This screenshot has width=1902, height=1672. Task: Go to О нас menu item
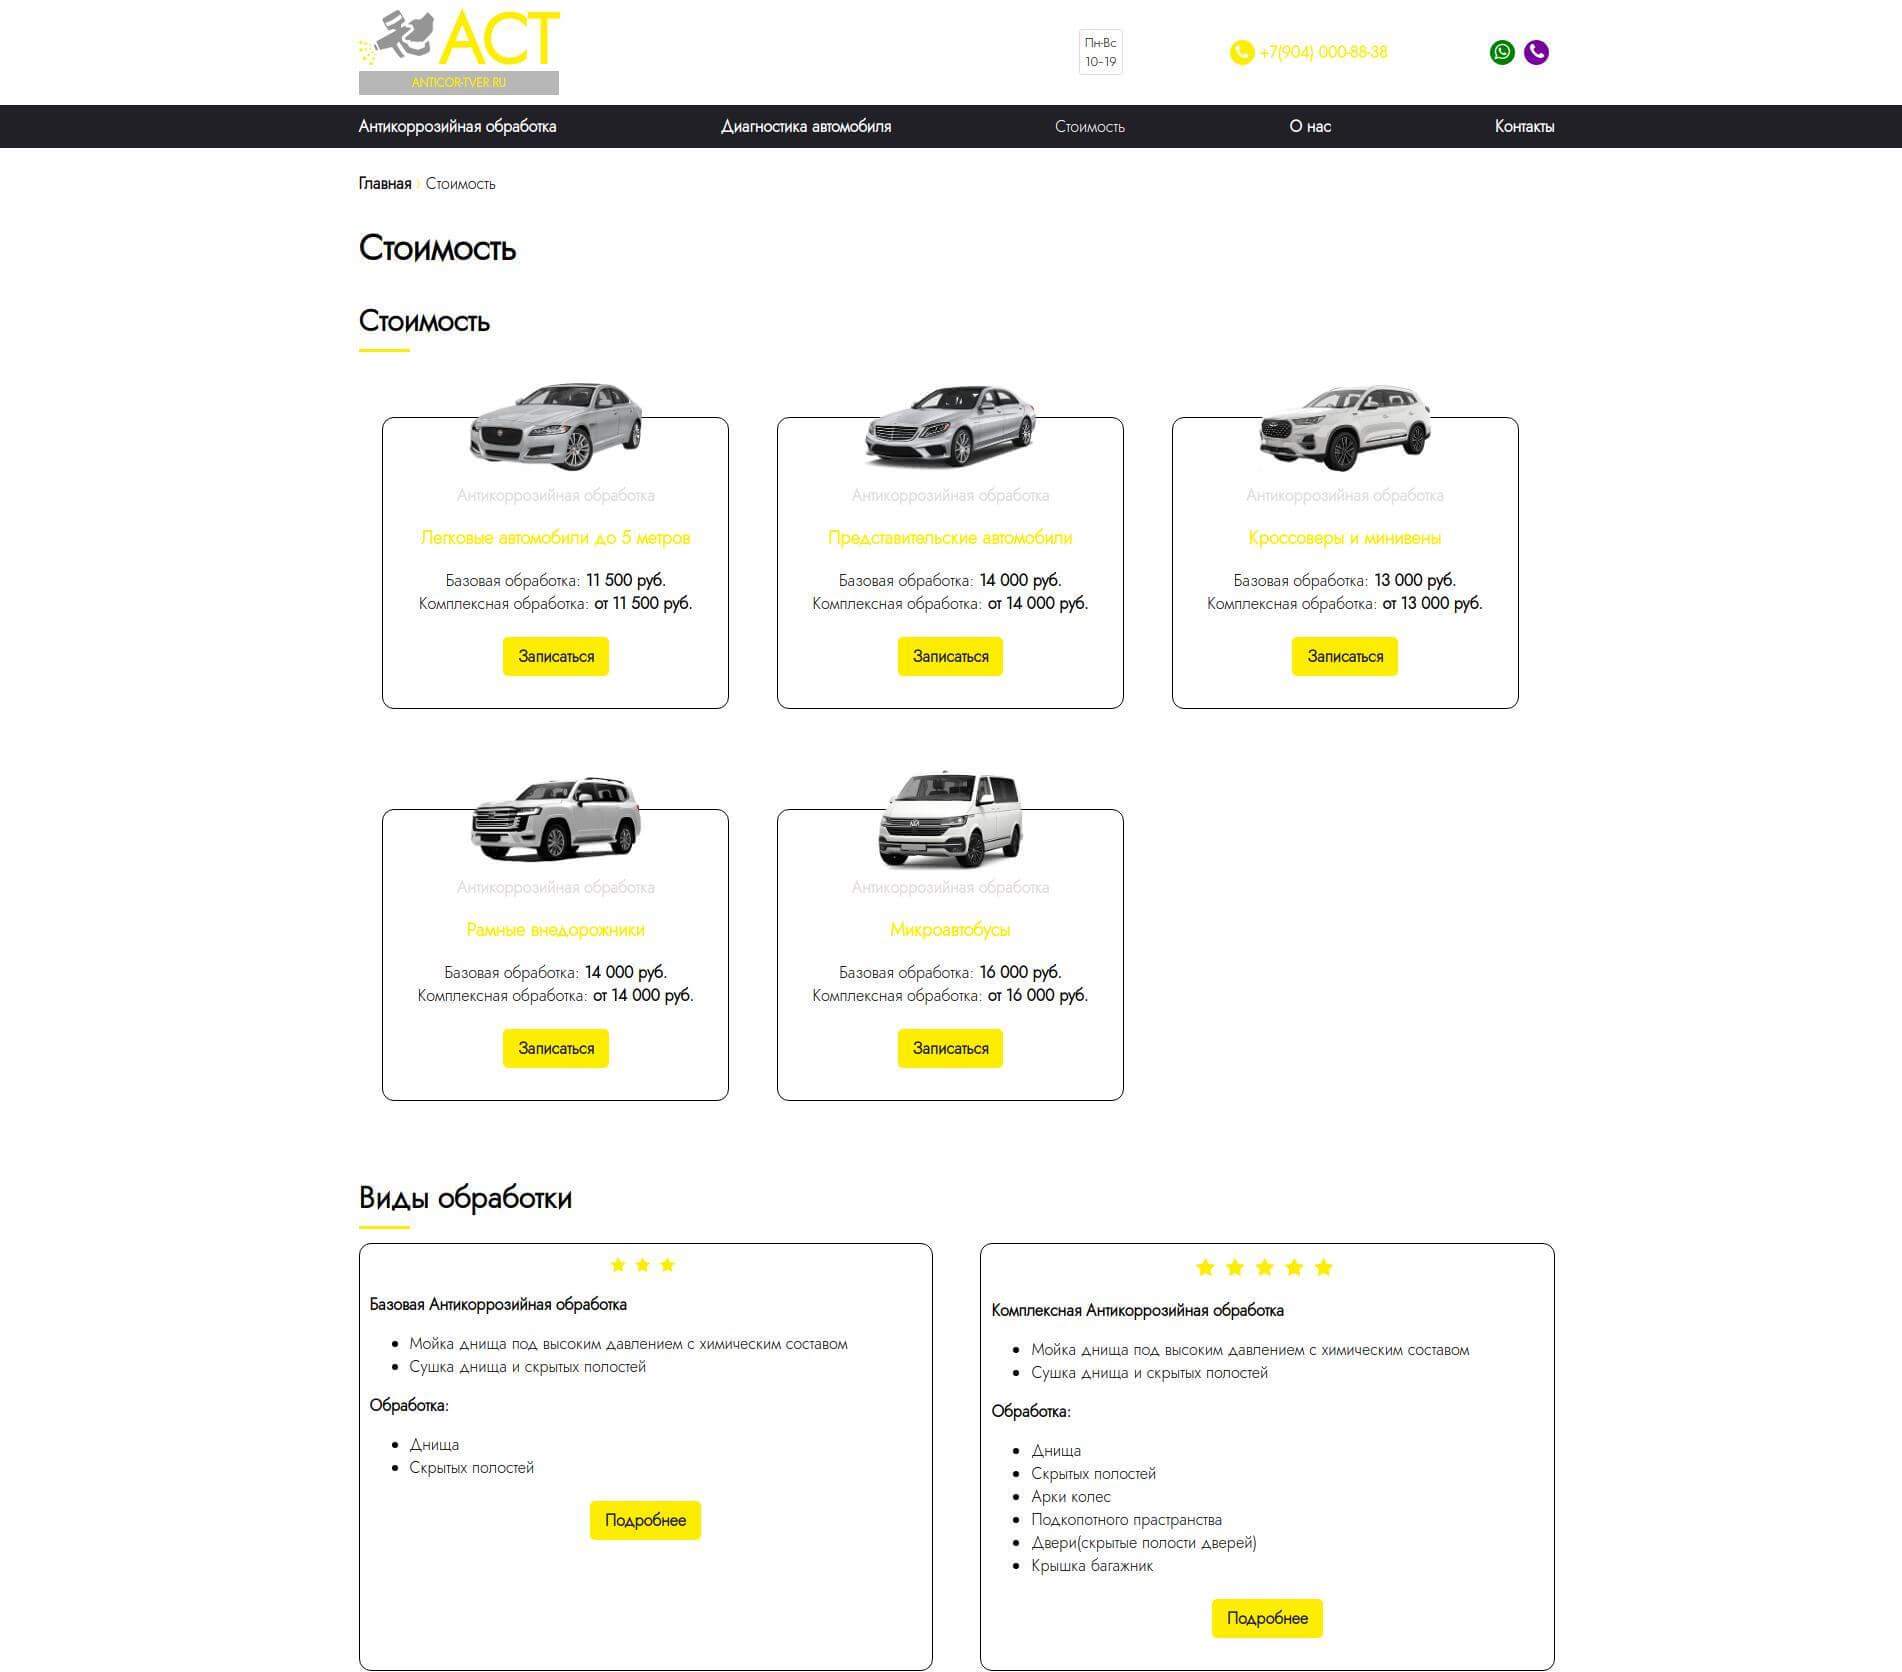[1310, 126]
